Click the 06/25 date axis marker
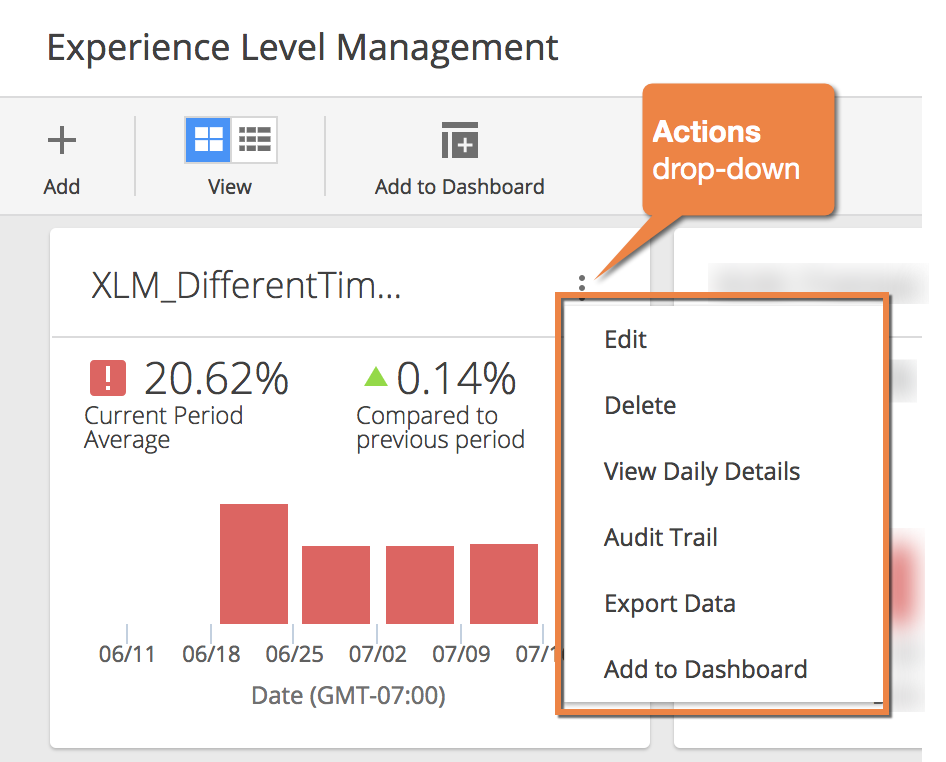The image size is (946, 762). [294, 654]
